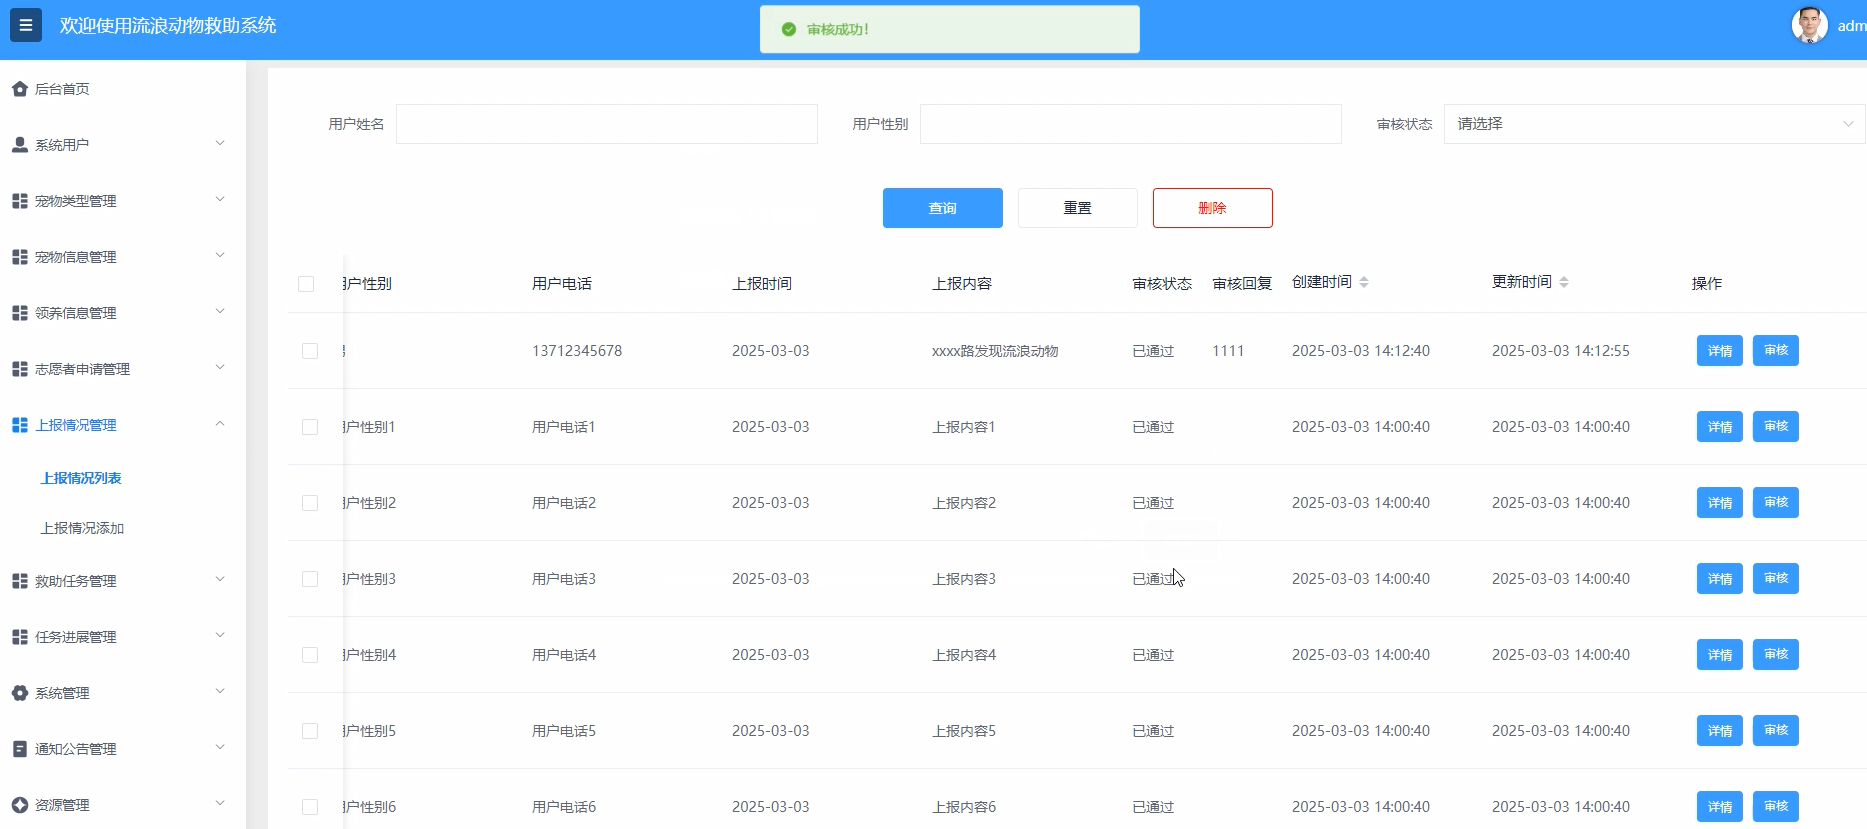Select 资源管理 in the sidebar

coord(62,805)
